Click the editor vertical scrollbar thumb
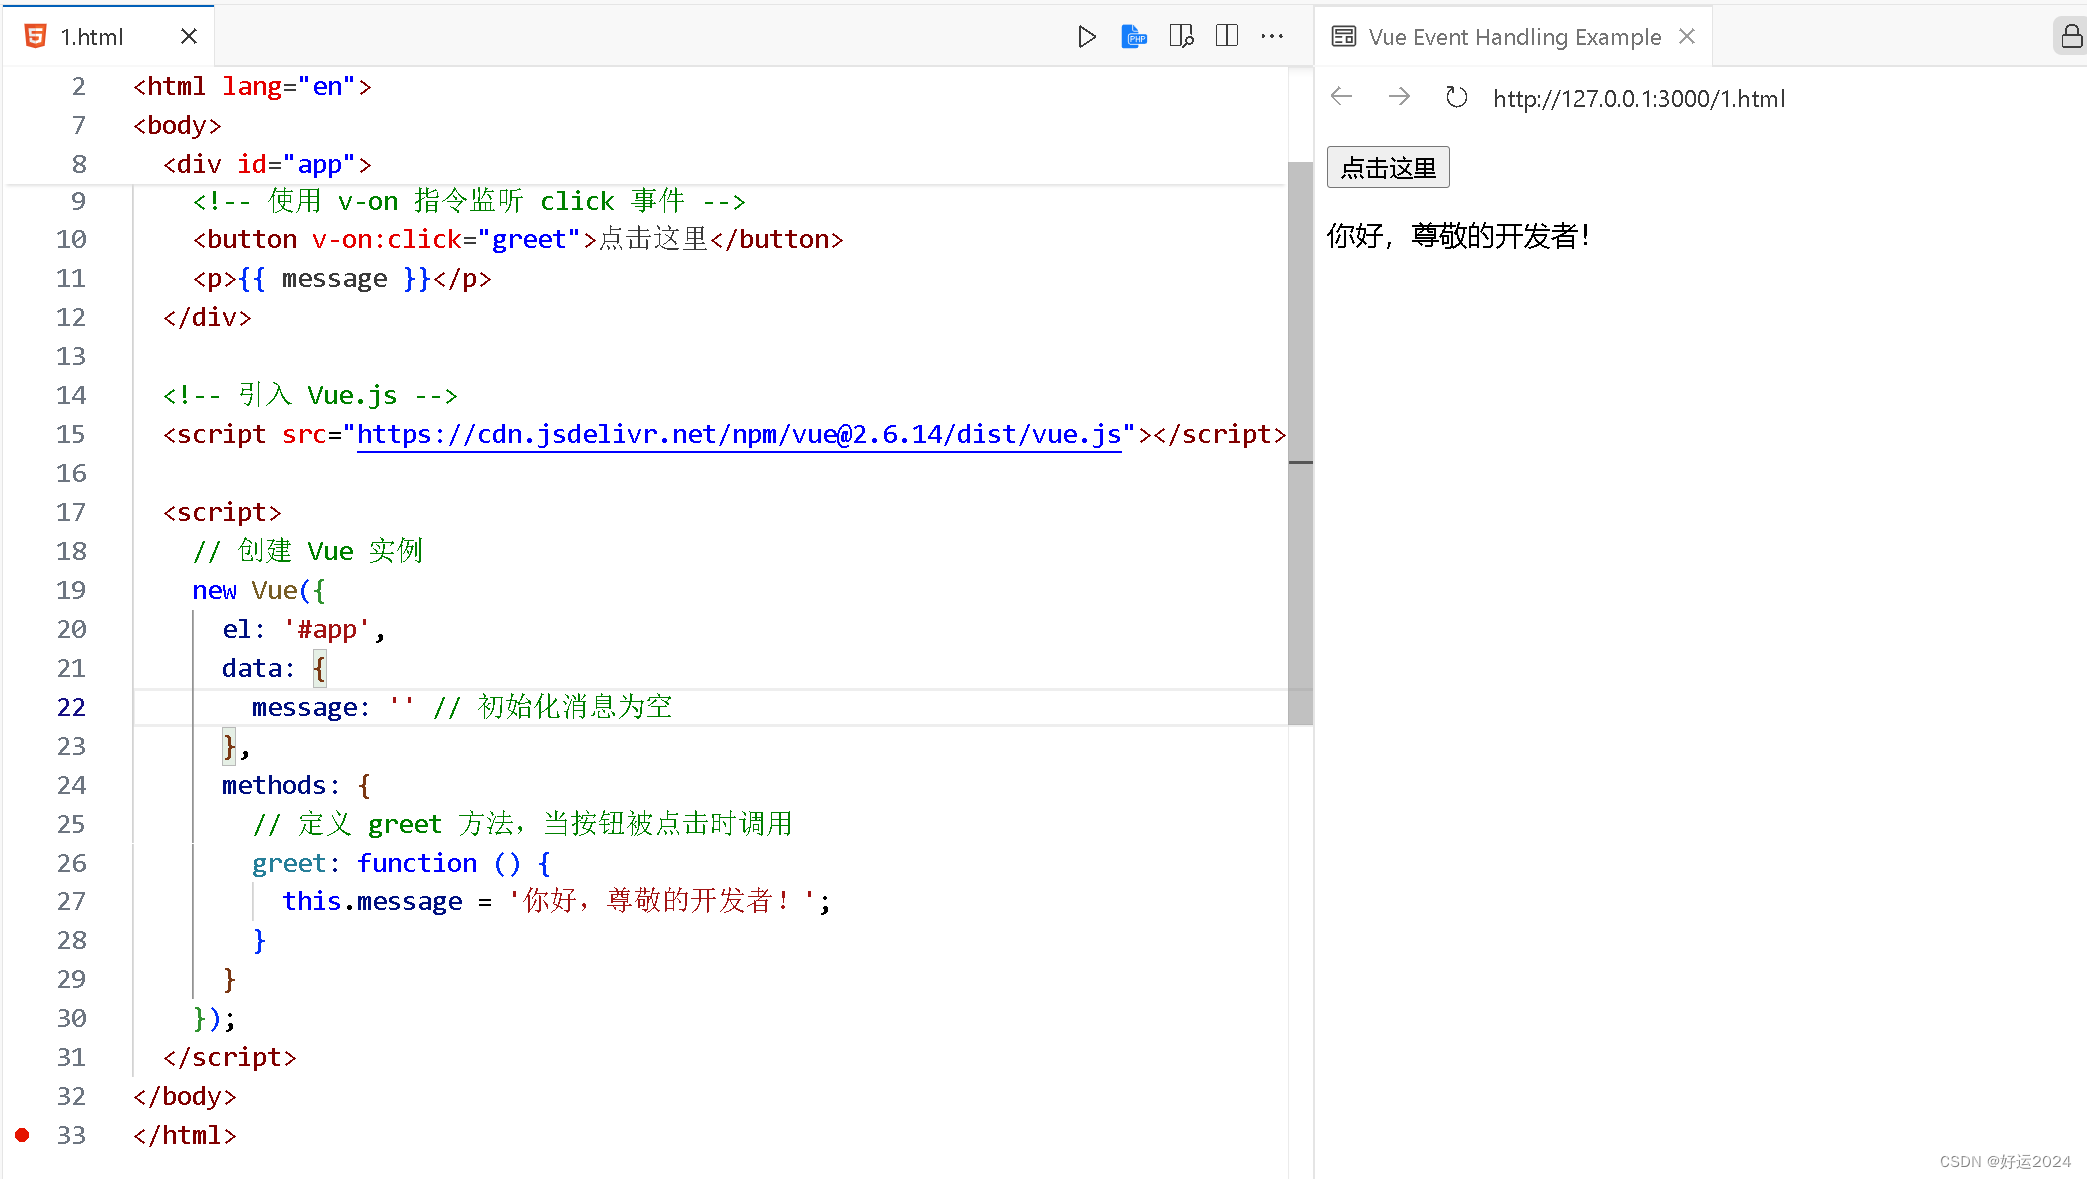 1300,443
